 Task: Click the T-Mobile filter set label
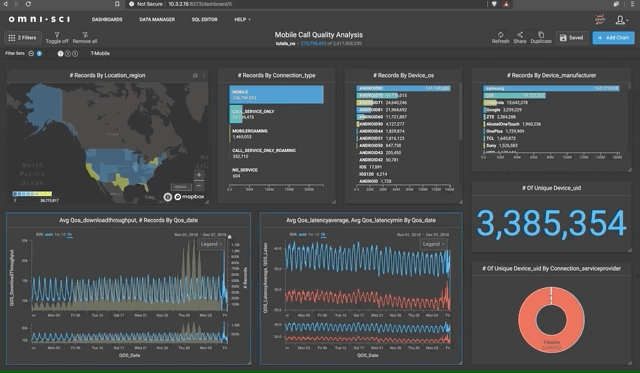100,53
